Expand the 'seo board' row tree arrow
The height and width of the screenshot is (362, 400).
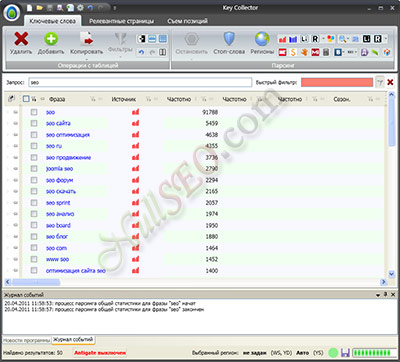(x=8, y=225)
